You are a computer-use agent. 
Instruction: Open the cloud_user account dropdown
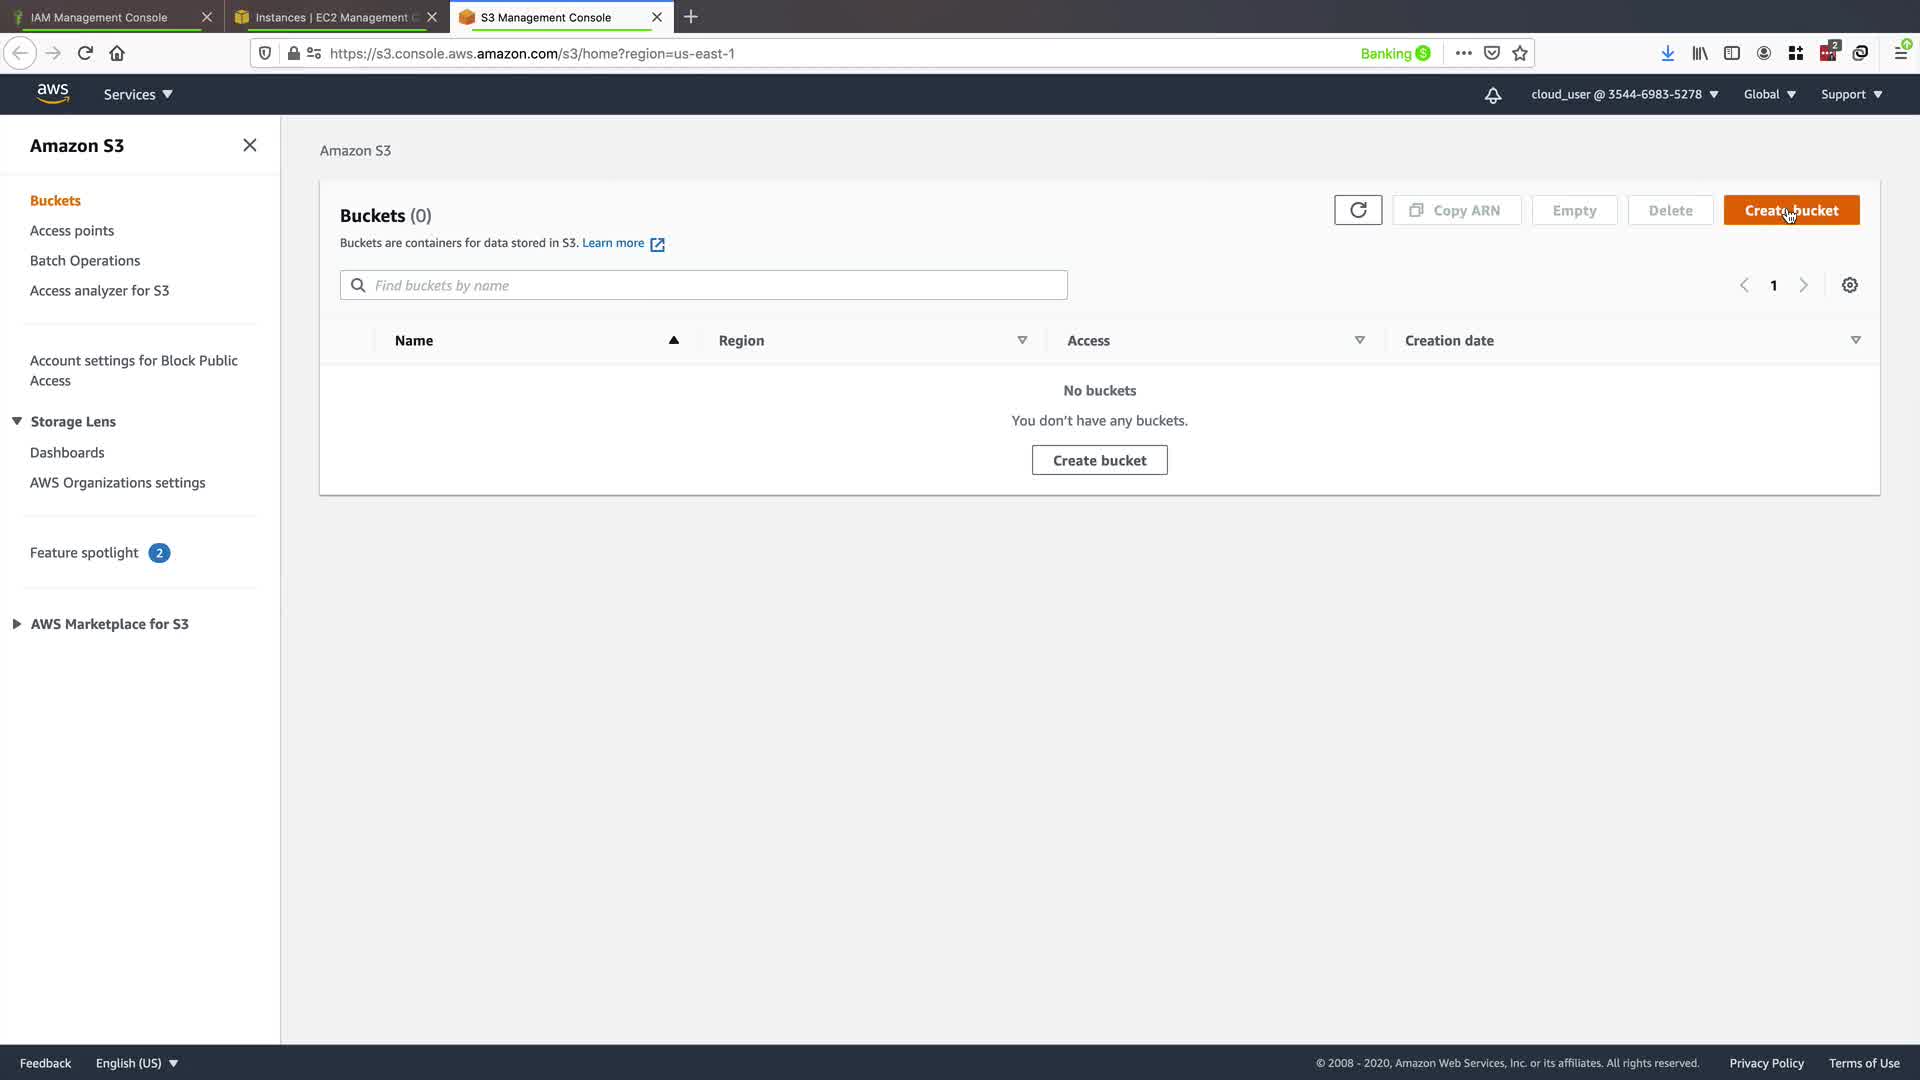pos(1624,94)
